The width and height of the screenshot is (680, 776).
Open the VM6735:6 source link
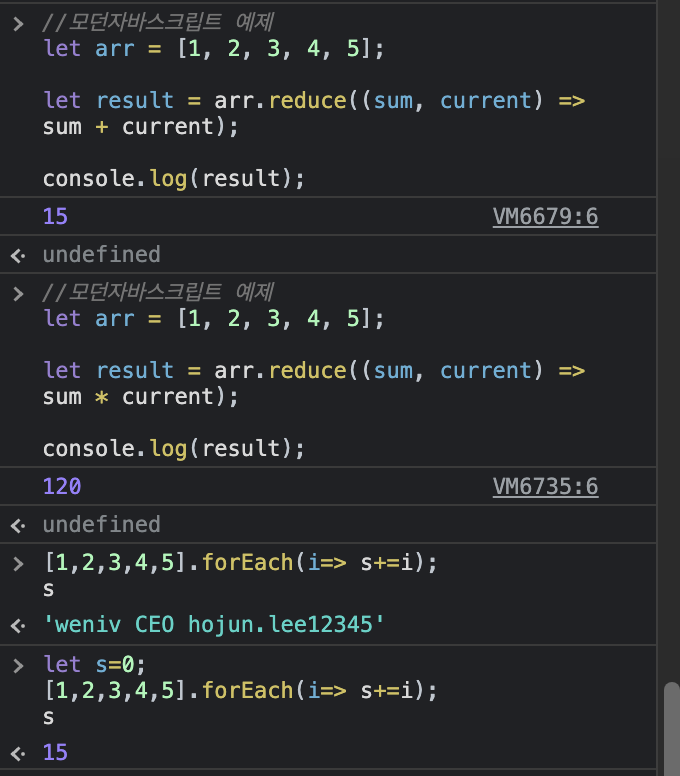click(545, 486)
